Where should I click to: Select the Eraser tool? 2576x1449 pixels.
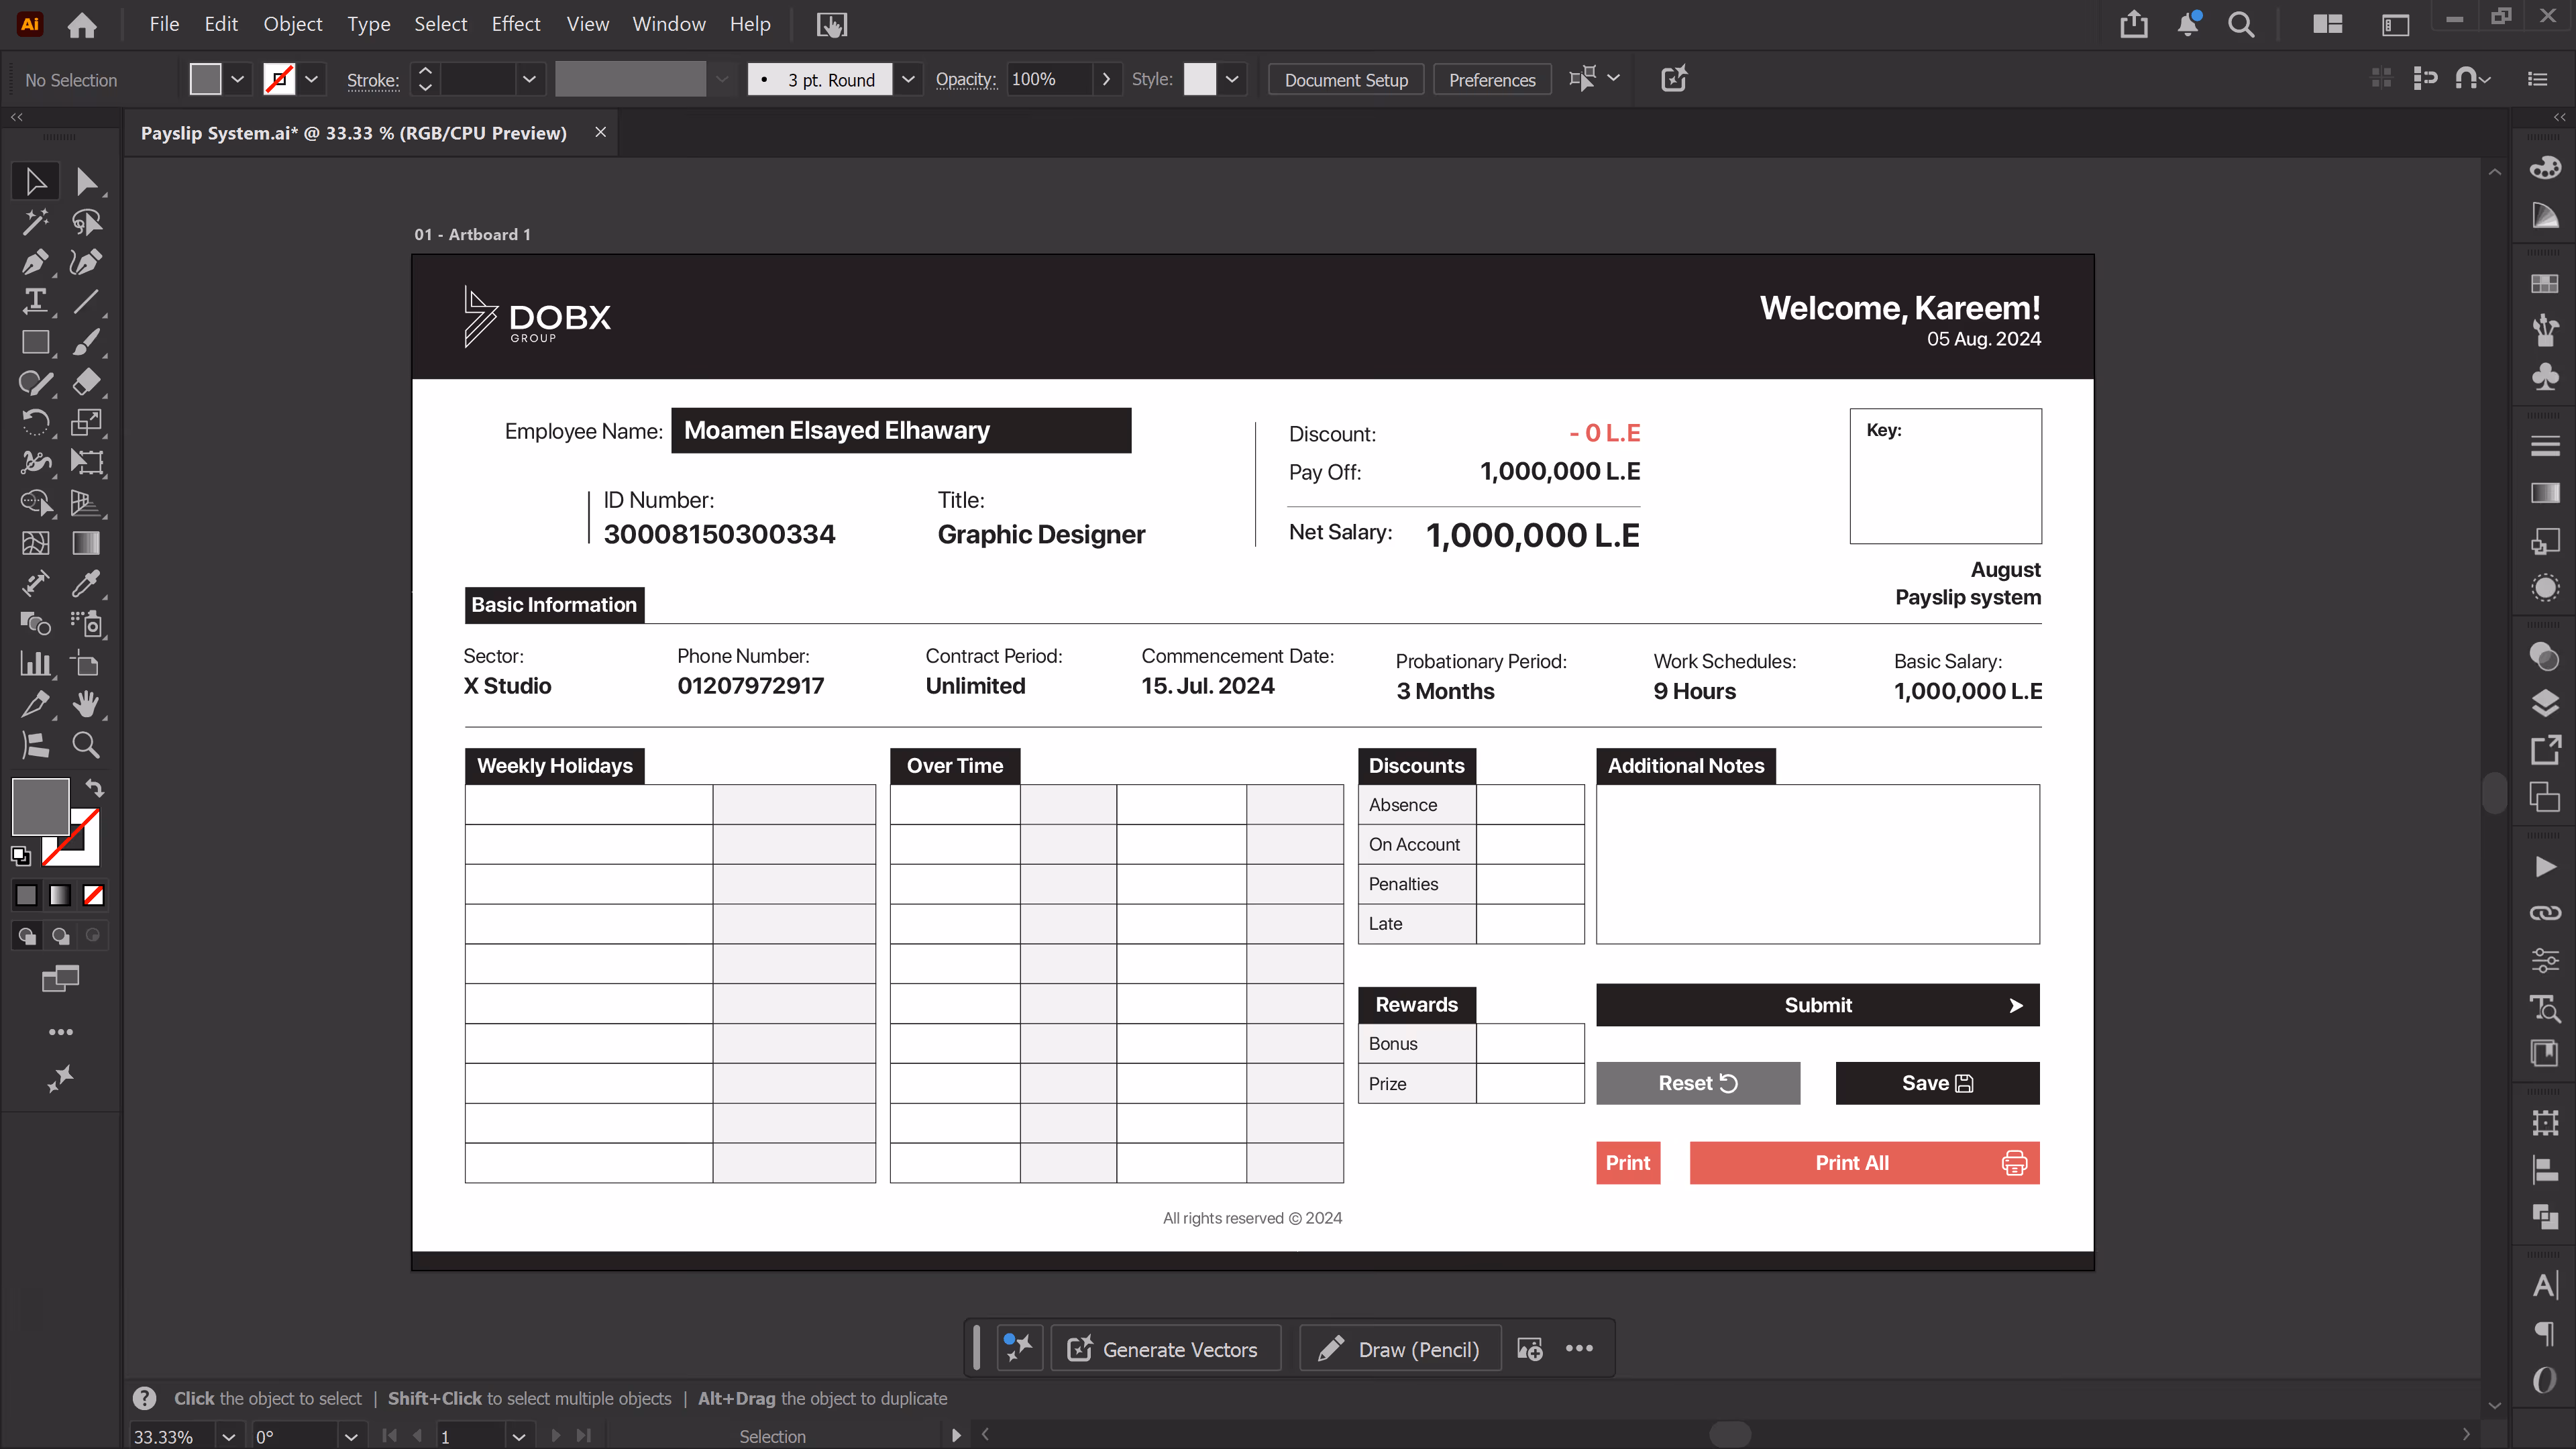[86, 382]
